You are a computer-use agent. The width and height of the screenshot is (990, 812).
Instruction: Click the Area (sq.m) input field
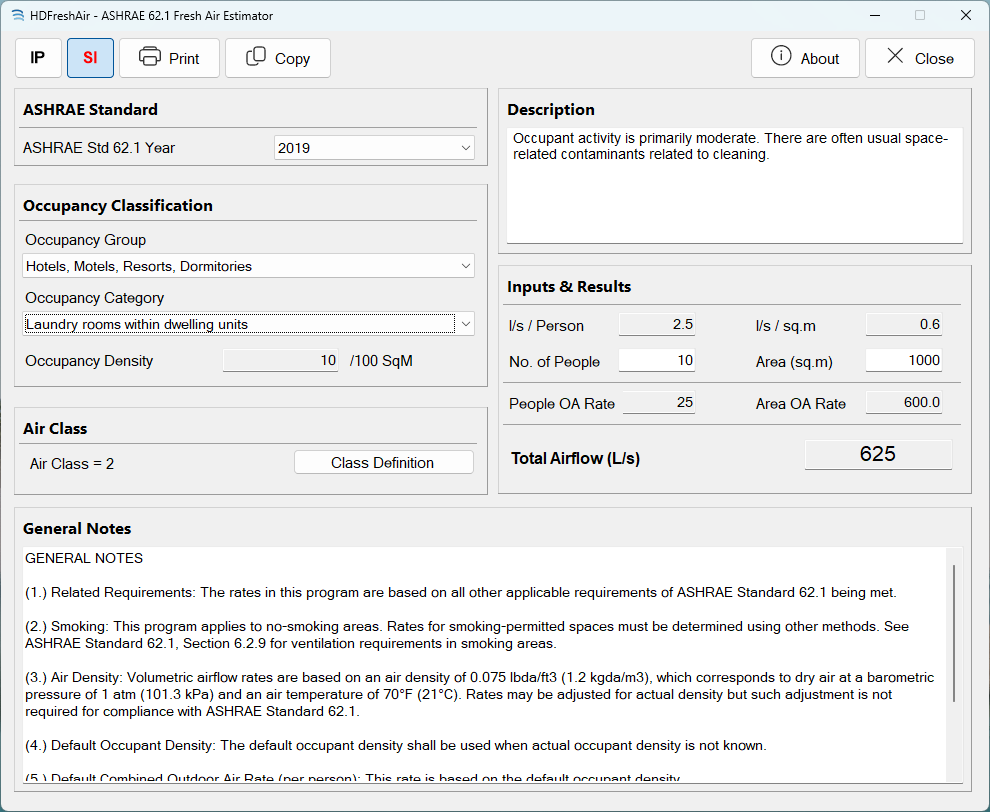tap(904, 361)
